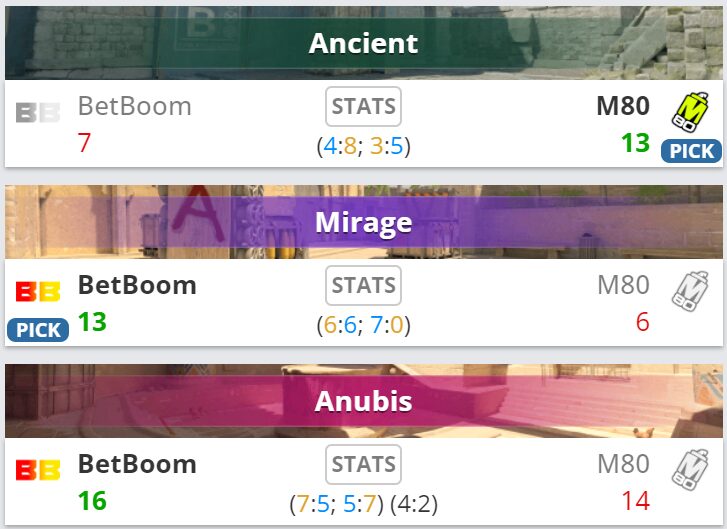
Task: Click BetBoom logo in Ancient map row
Action: pyautogui.click(x=38, y=112)
